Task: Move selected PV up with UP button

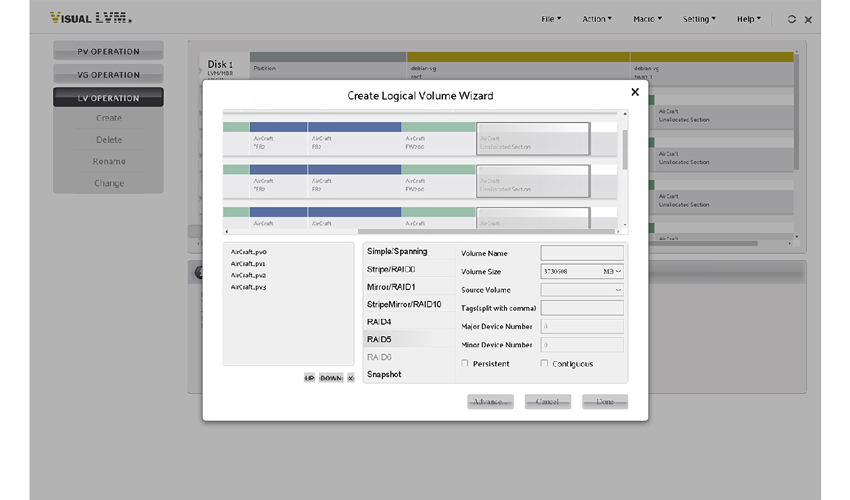Action: pyautogui.click(x=310, y=378)
